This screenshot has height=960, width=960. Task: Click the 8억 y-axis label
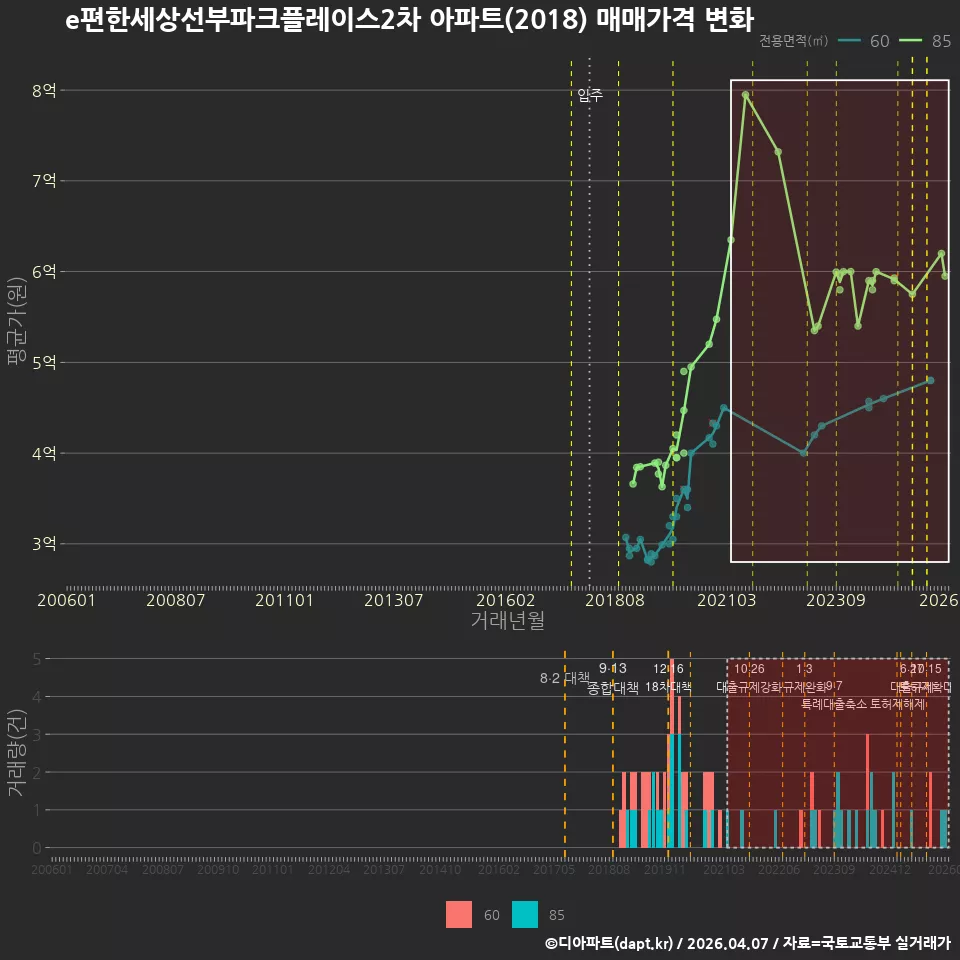(x=44, y=91)
